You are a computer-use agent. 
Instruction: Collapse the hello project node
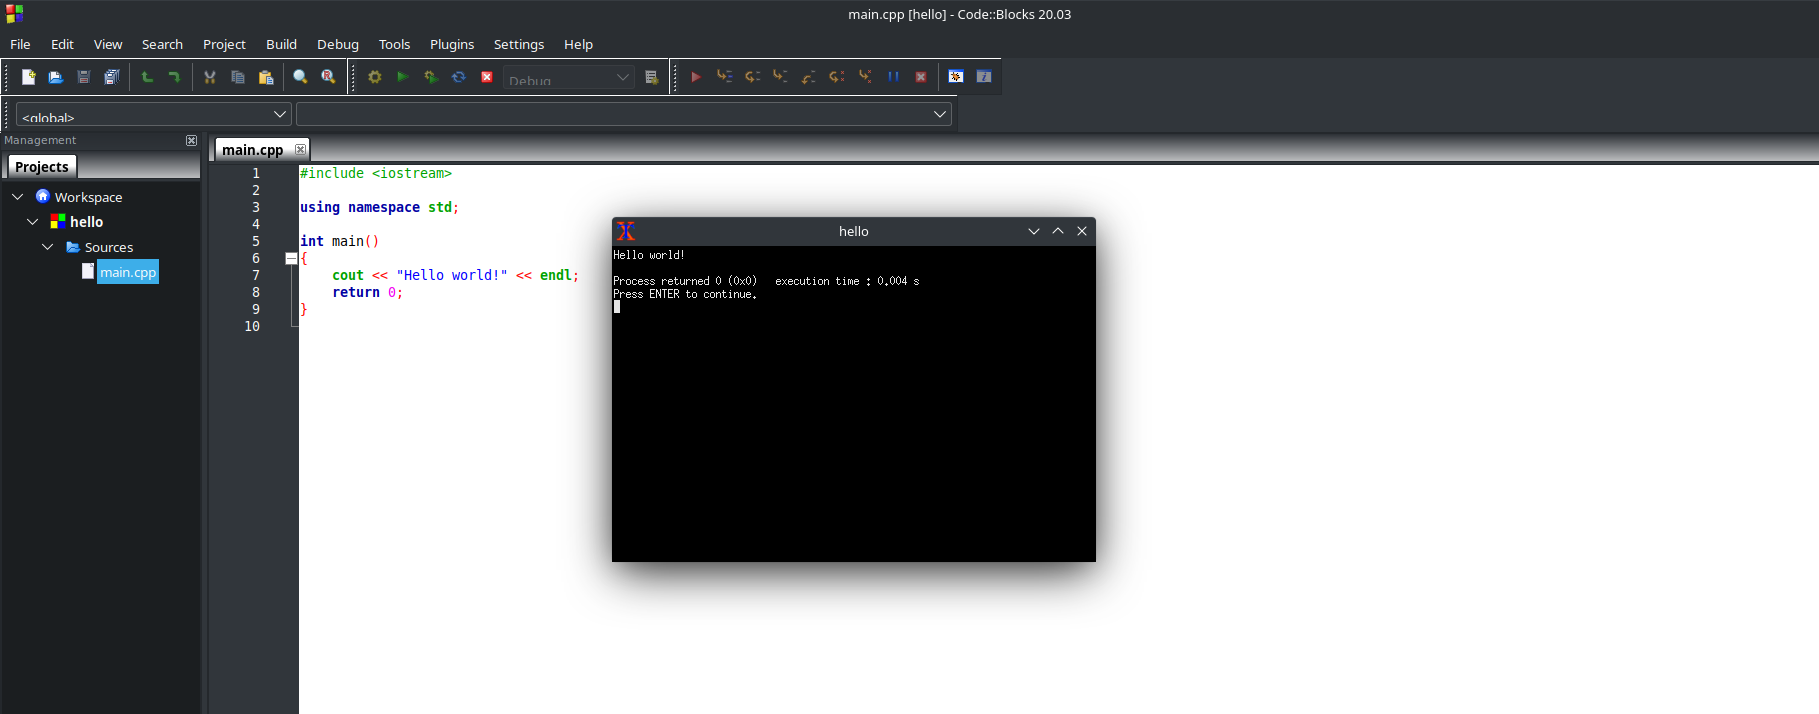coord(33,222)
